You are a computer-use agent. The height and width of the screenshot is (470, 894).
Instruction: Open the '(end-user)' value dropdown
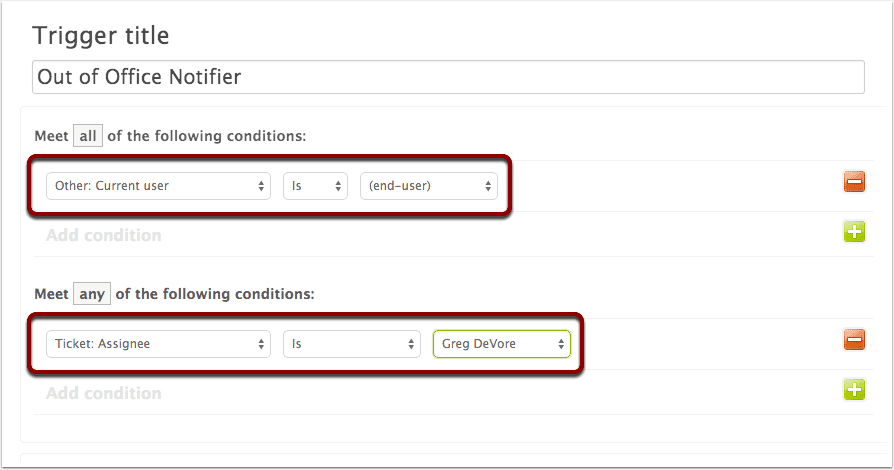(429, 186)
